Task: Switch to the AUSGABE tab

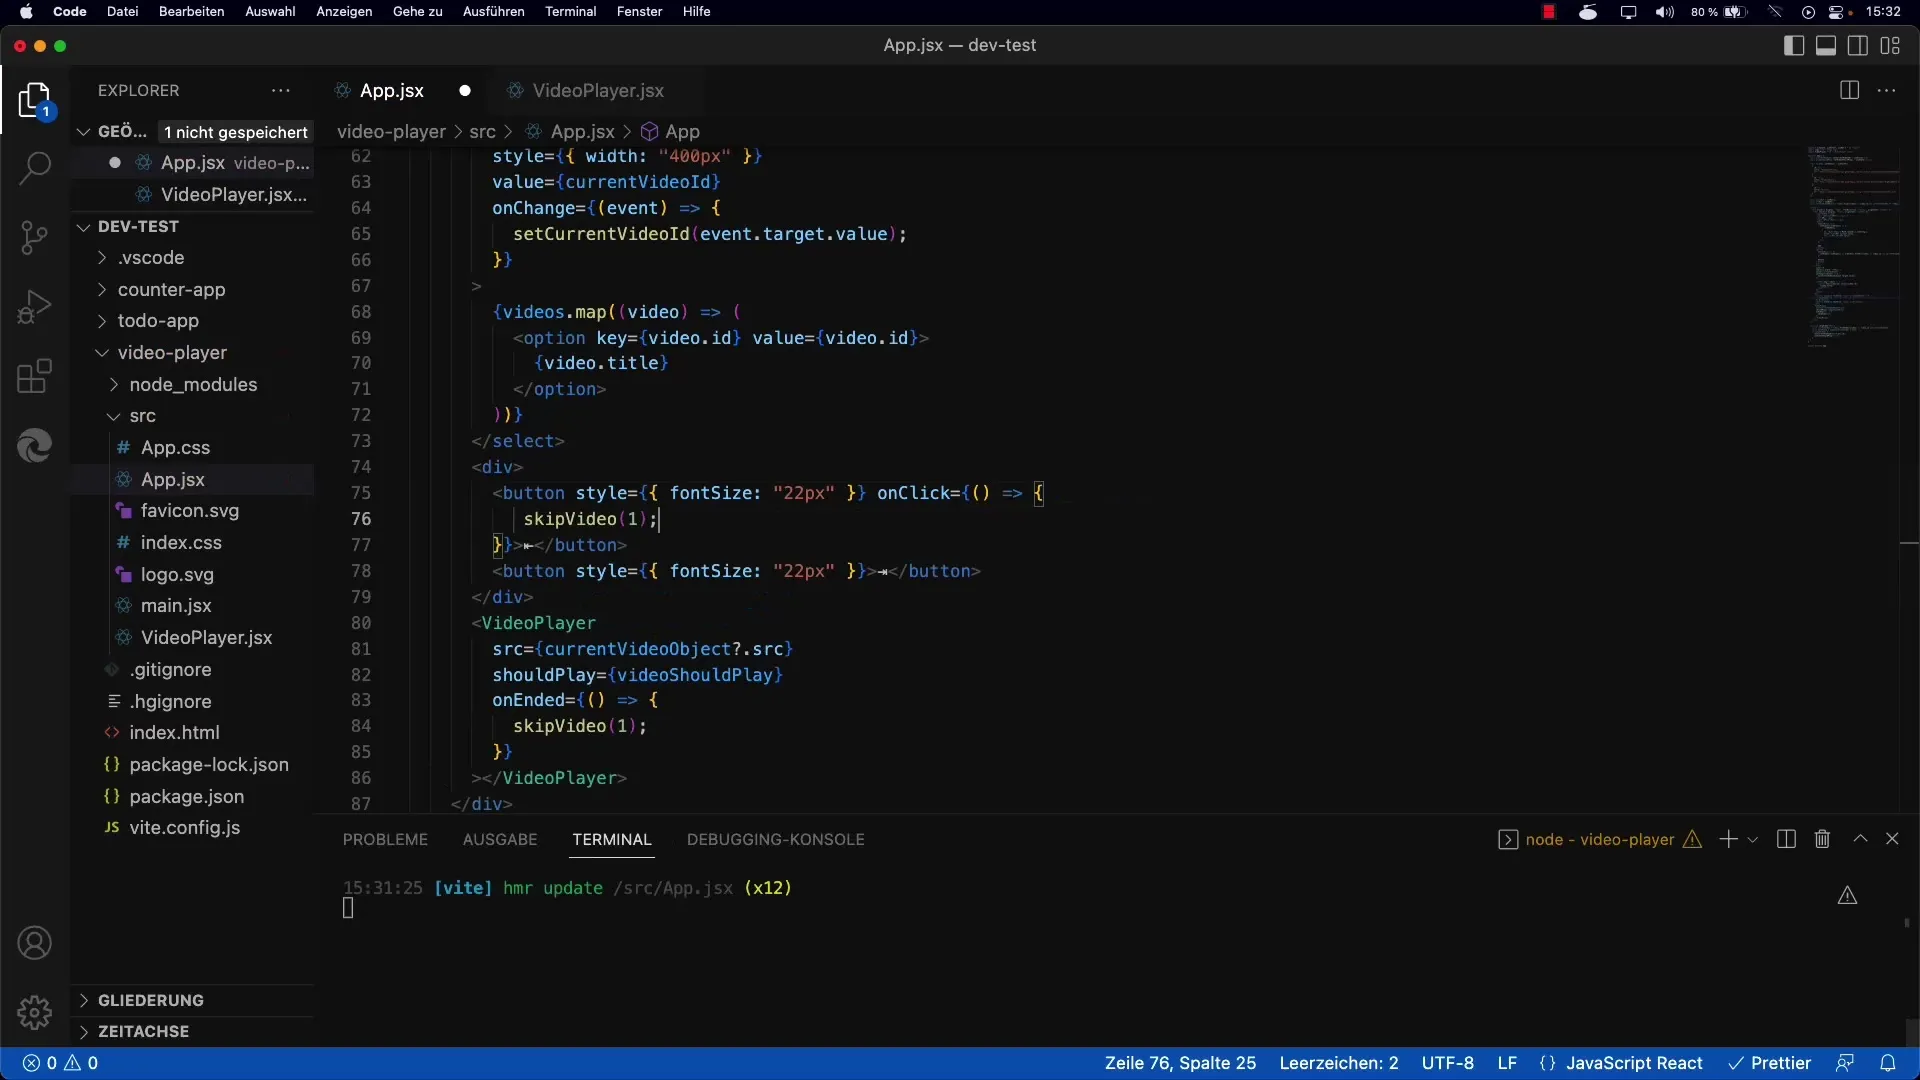Action: point(500,839)
